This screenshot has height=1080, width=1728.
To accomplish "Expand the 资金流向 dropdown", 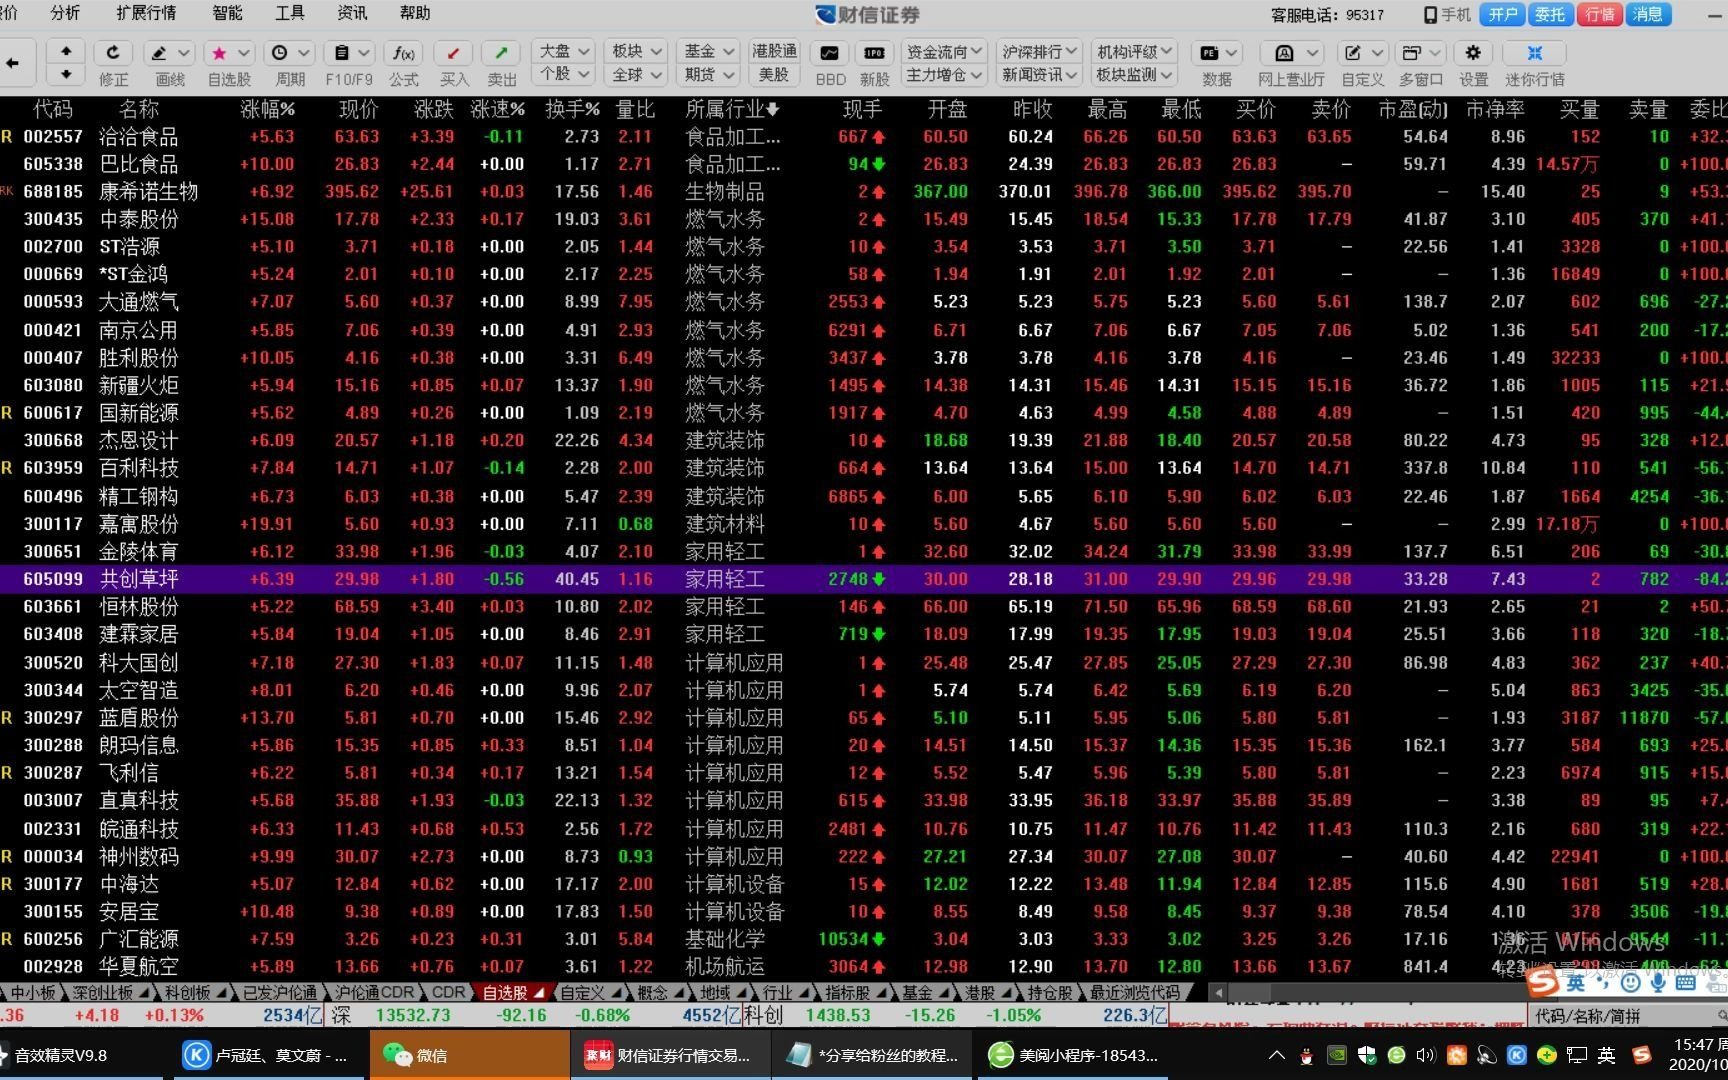I will click(x=944, y=51).
